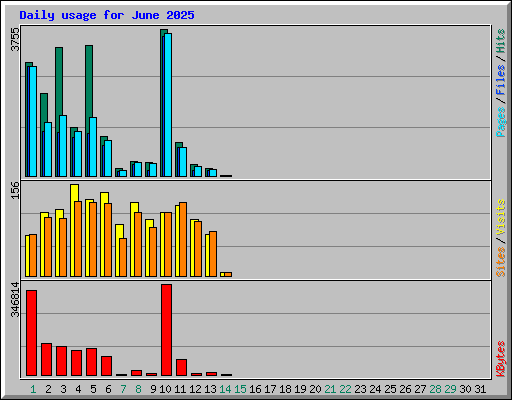
Task: Select green day 22 label
Action: pyautogui.click(x=345, y=389)
